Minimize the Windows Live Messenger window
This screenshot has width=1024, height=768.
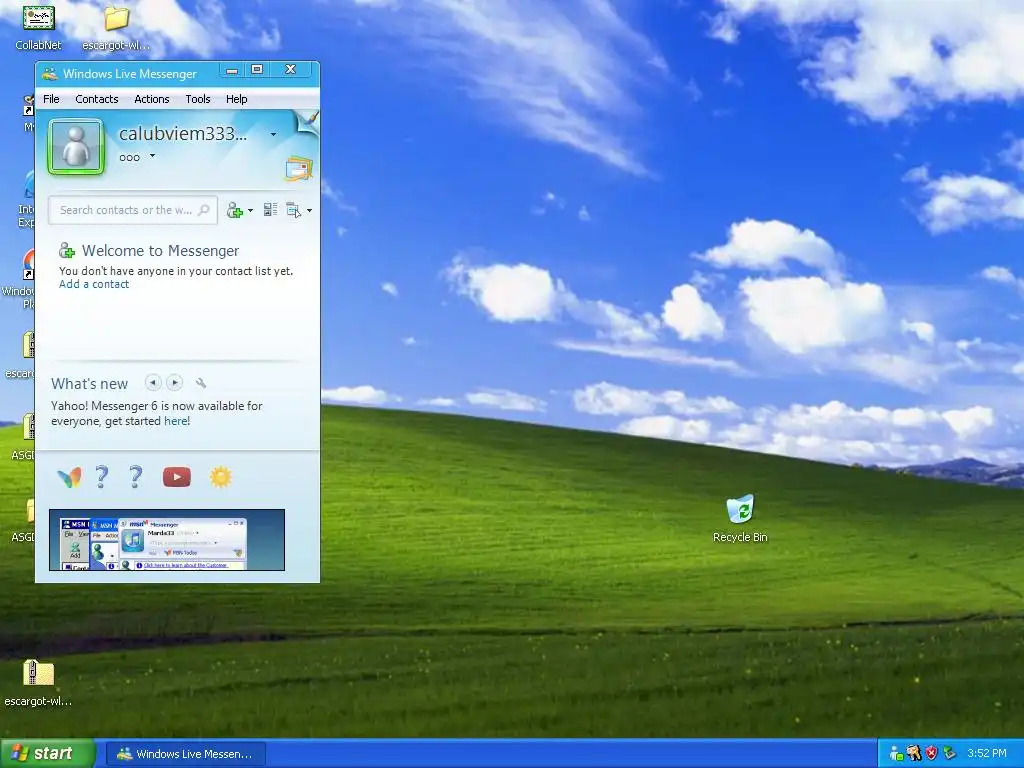tap(232, 70)
